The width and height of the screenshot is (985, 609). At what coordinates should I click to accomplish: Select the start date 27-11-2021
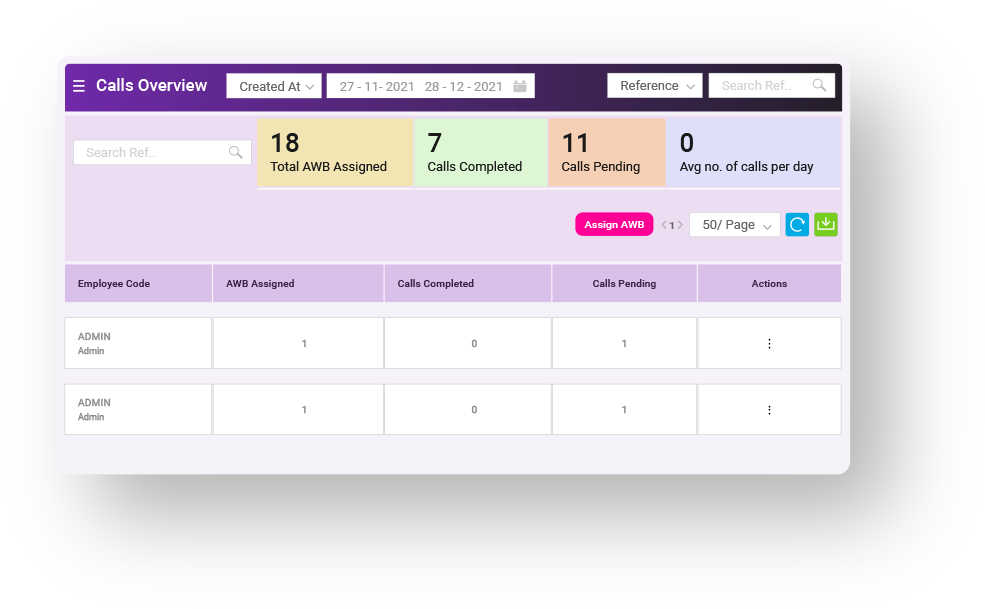point(377,87)
